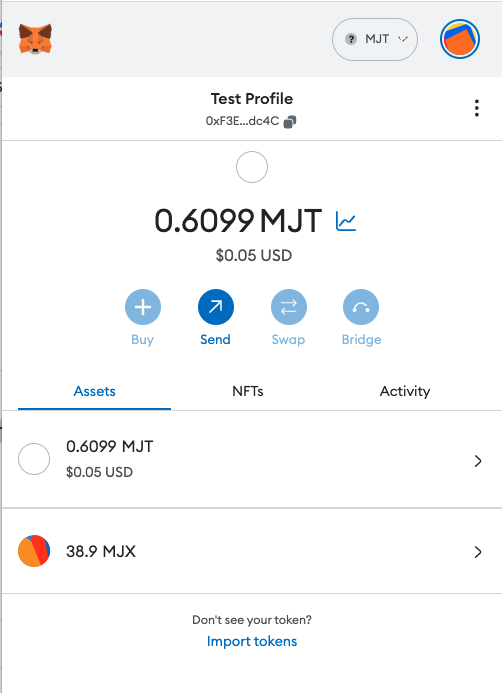Image resolution: width=502 pixels, height=693 pixels.
Task: Open the account avatar menu
Action: [x=460, y=39]
